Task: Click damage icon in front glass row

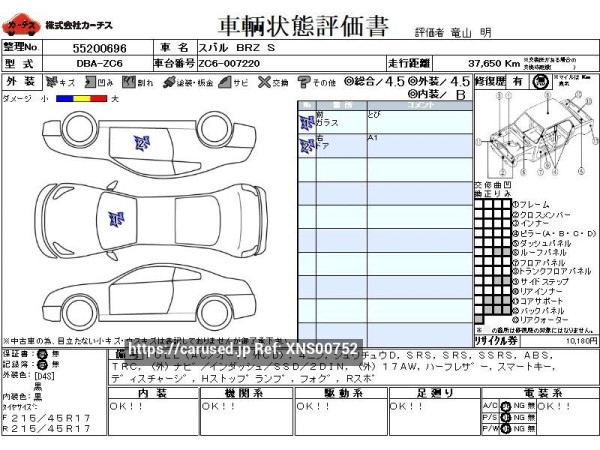Action: [x=306, y=122]
